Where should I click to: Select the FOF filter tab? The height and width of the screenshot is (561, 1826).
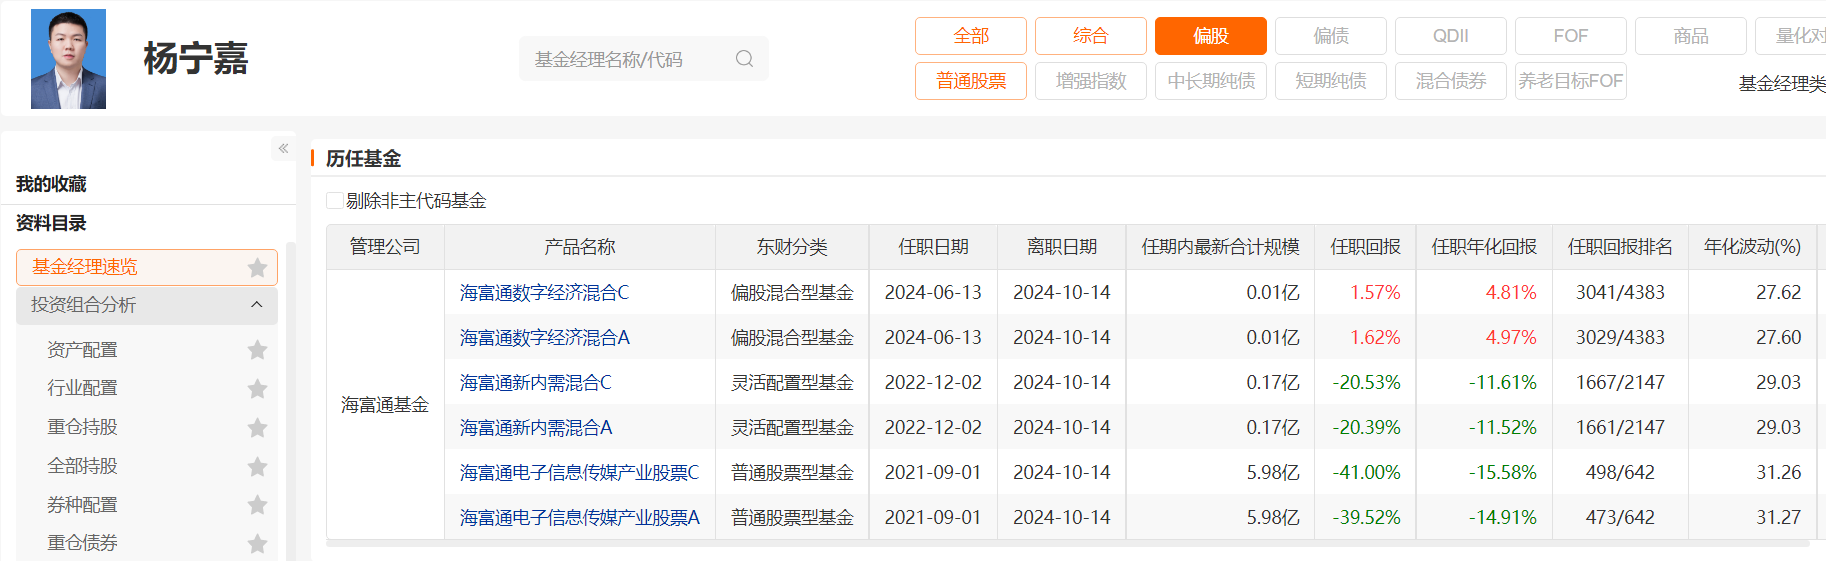pos(1570,36)
